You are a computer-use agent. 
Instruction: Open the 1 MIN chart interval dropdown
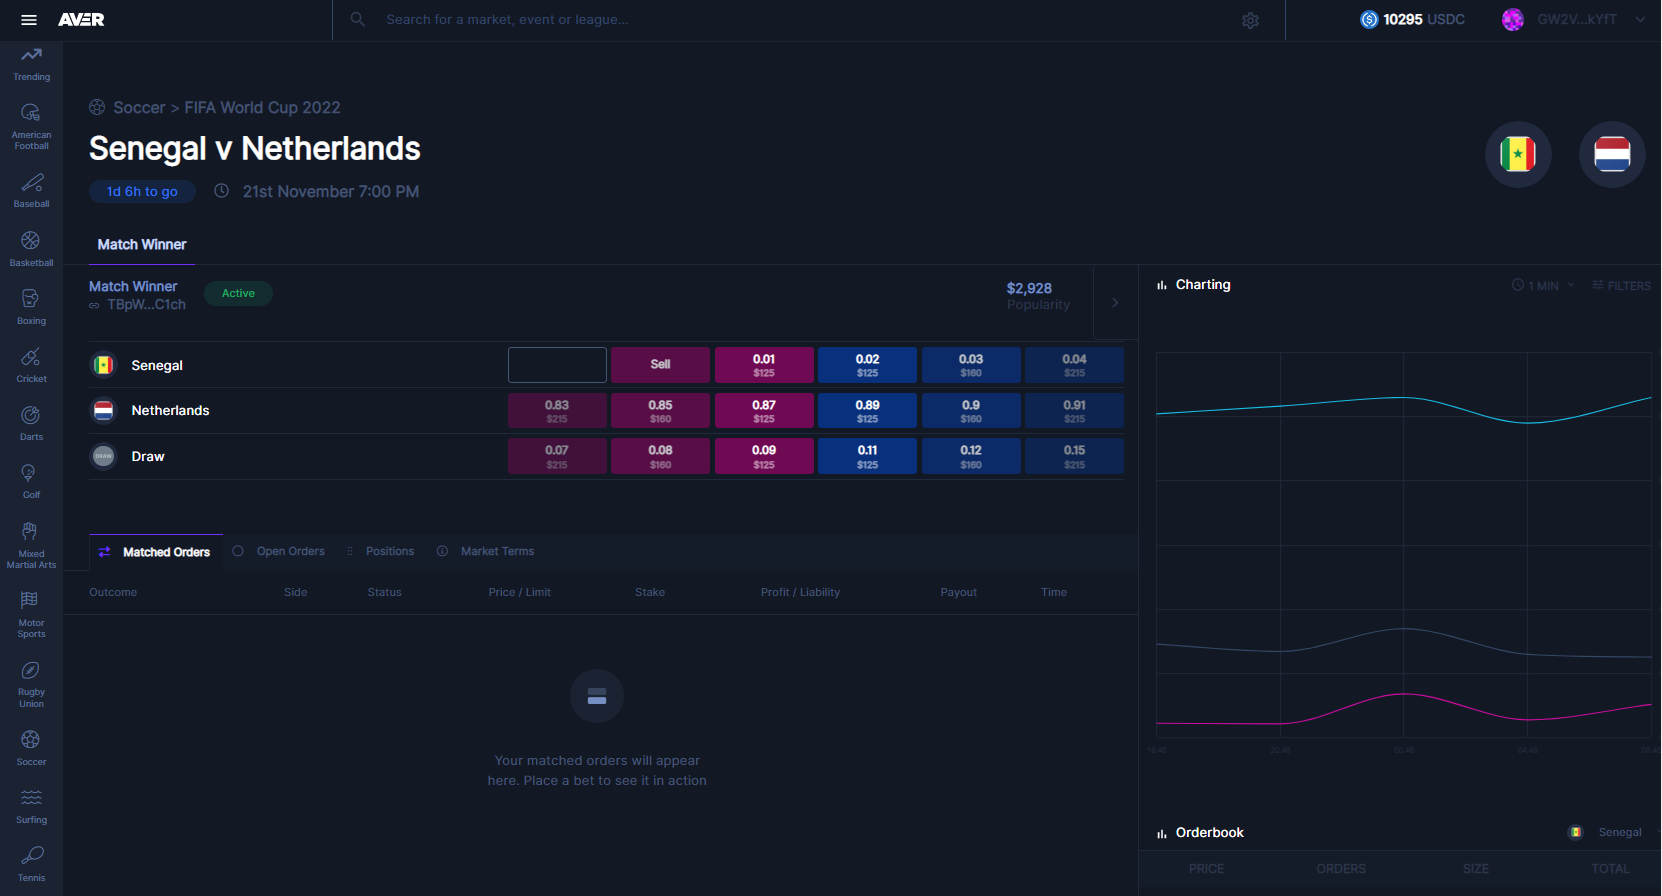(x=1543, y=285)
